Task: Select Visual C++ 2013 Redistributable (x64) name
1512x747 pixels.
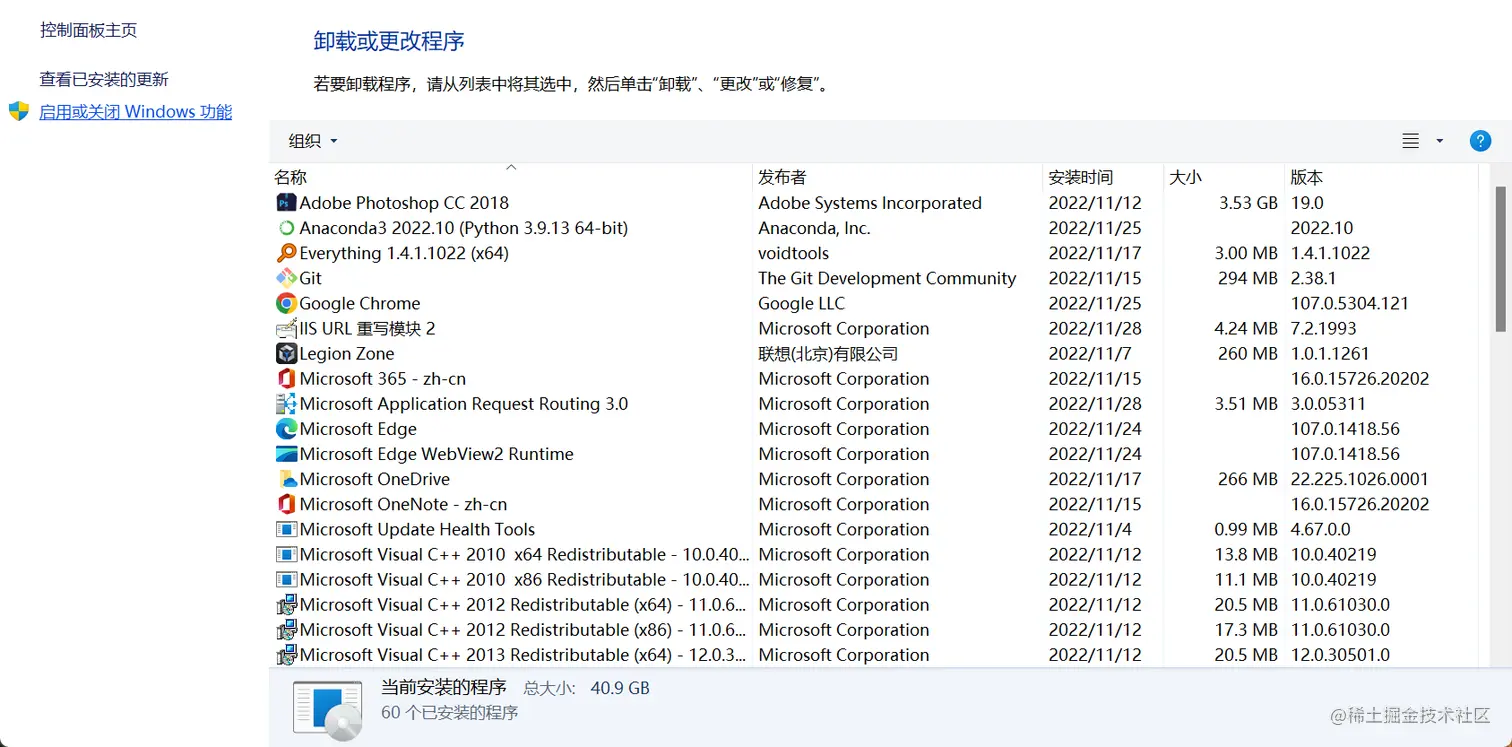Action: pos(523,655)
